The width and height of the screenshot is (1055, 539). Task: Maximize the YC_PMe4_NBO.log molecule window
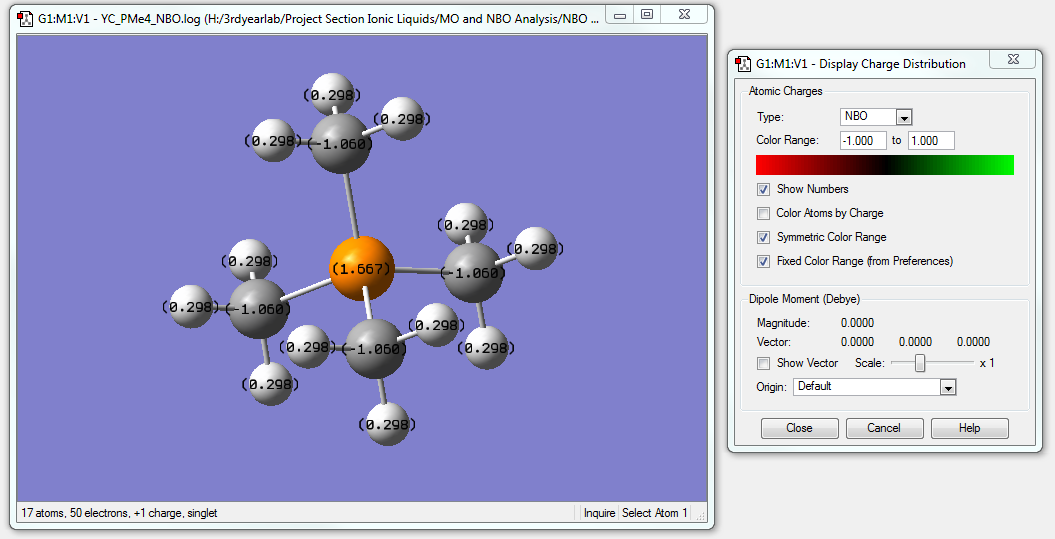tap(647, 15)
